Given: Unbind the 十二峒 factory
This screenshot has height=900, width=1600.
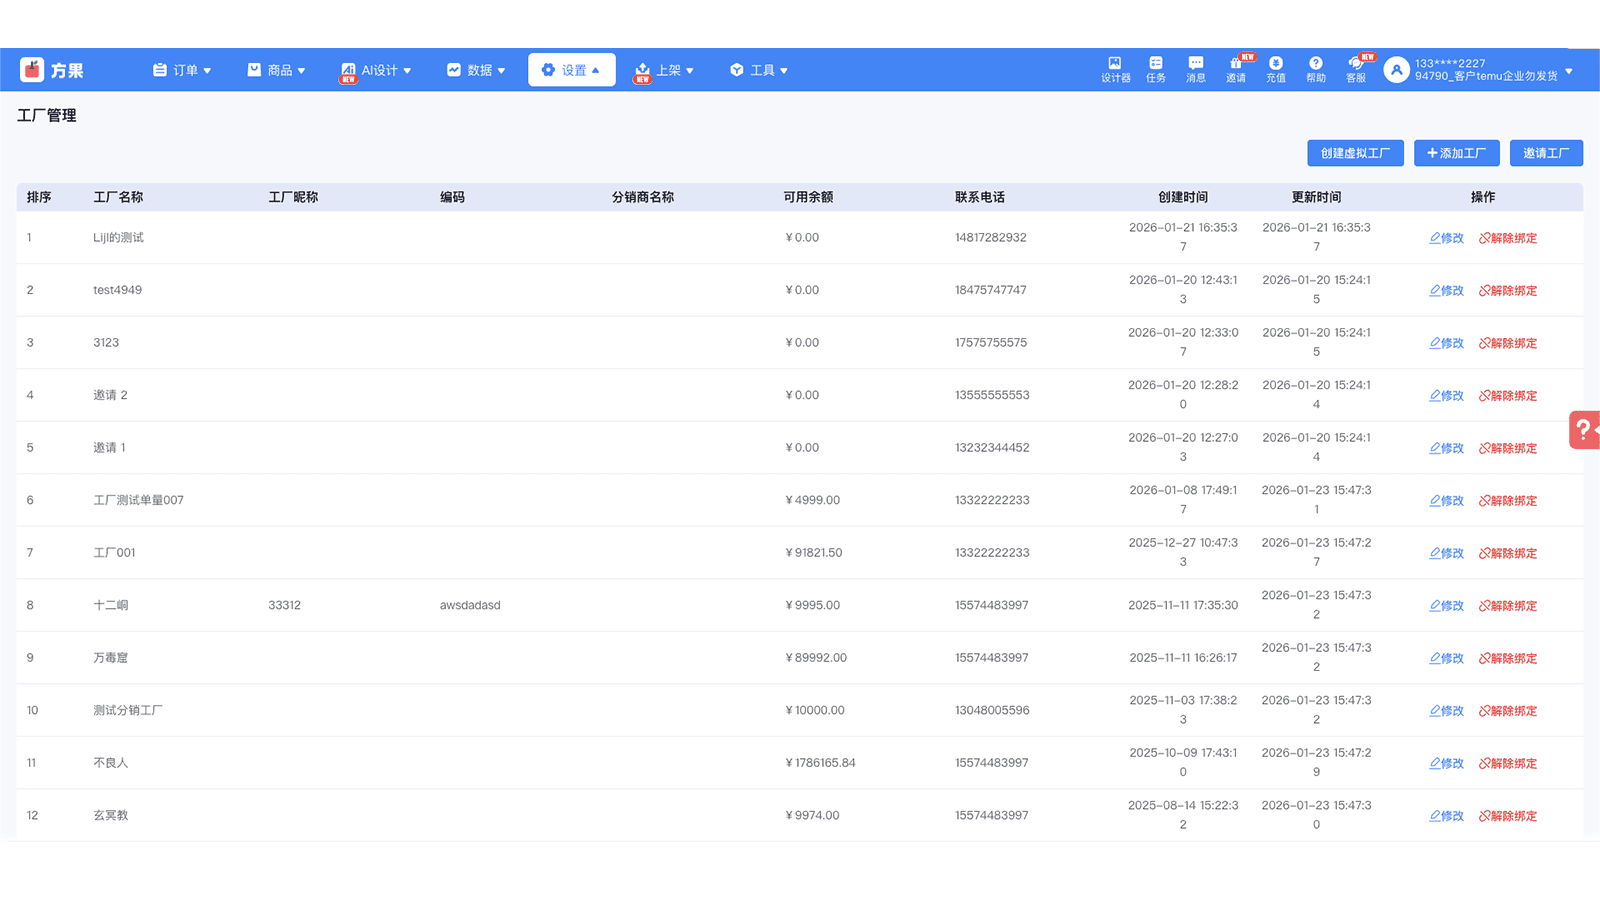Looking at the screenshot, I should (1508, 605).
